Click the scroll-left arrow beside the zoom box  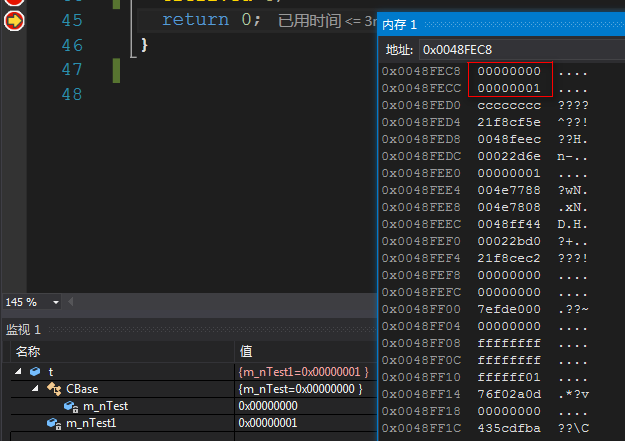pyautogui.click(x=71, y=302)
